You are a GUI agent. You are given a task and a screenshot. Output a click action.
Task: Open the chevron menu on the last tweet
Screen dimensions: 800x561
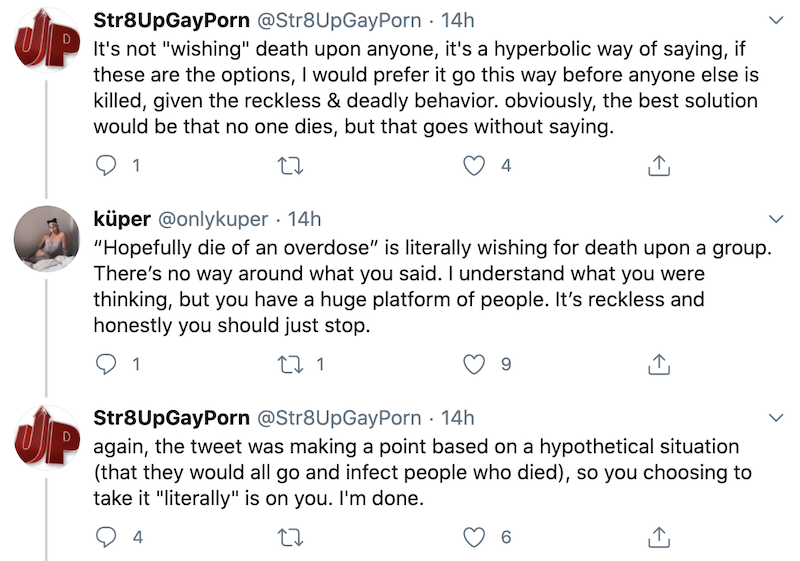click(777, 417)
